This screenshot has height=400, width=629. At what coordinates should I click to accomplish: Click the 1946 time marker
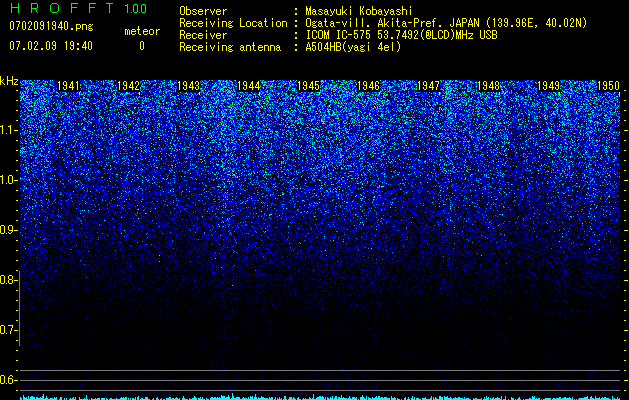368,86
